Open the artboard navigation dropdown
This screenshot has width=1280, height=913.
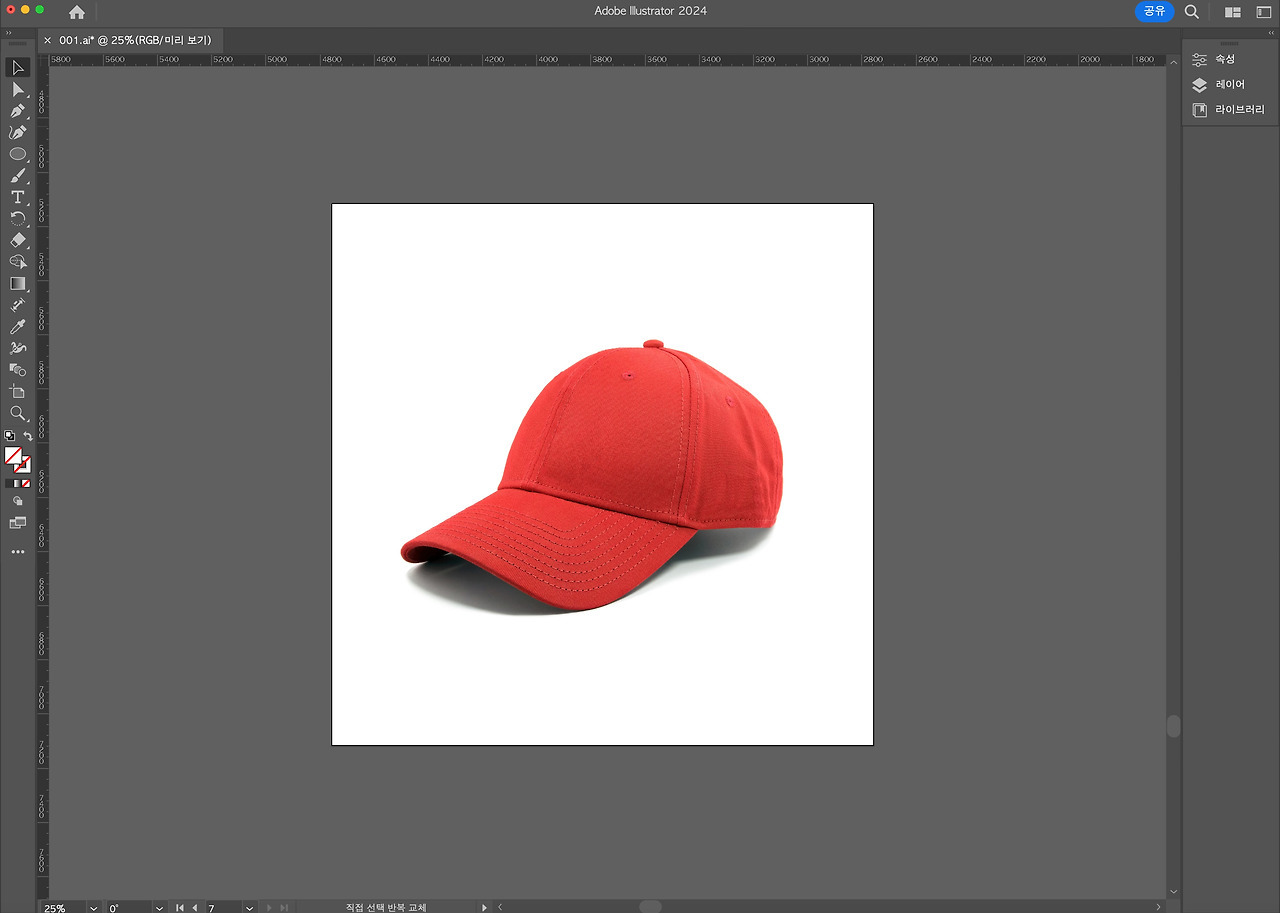tap(249, 907)
